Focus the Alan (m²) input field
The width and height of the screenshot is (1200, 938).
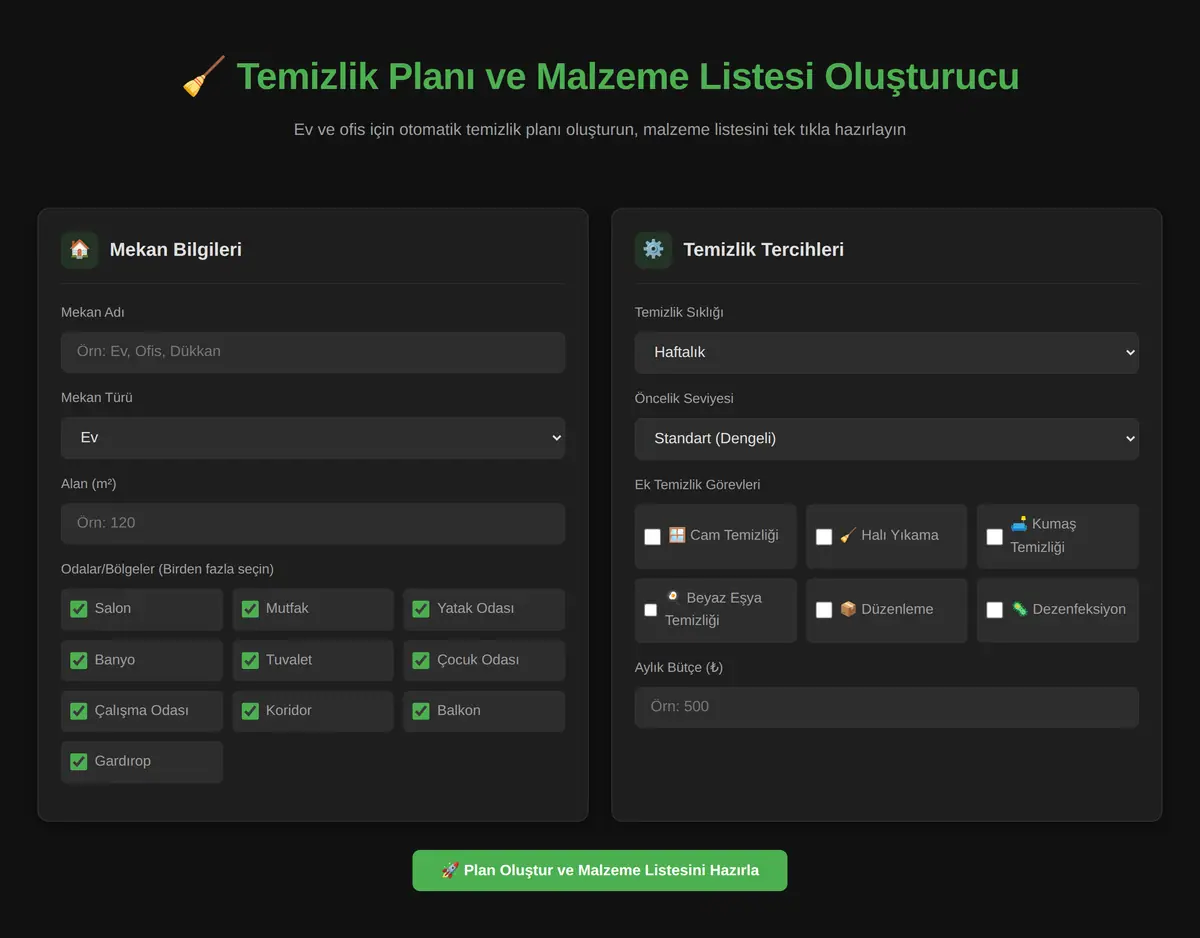pyautogui.click(x=313, y=523)
